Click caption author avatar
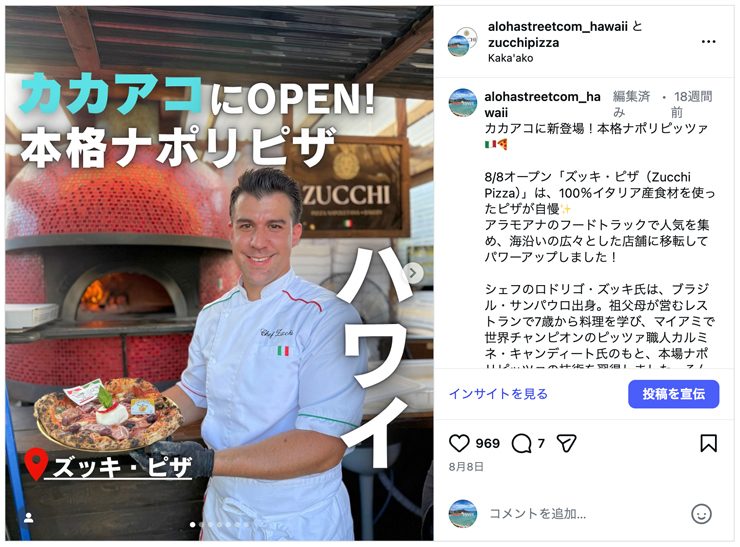Image resolution: width=740 pixels, height=547 pixels. coord(462,102)
